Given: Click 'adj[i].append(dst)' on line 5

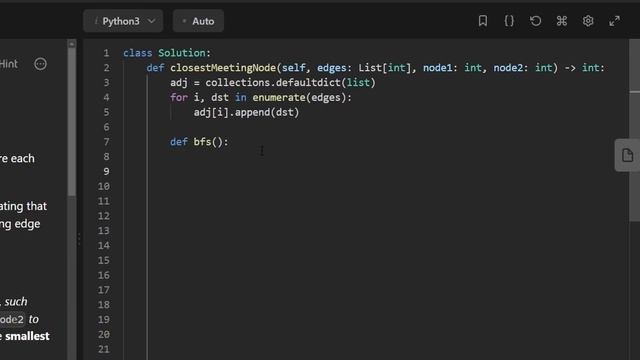Looking at the screenshot, I should pyautogui.click(x=246, y=112).
